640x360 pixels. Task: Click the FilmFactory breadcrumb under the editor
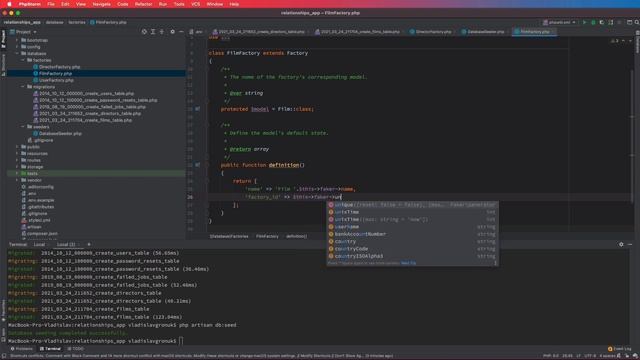(267, 236)
